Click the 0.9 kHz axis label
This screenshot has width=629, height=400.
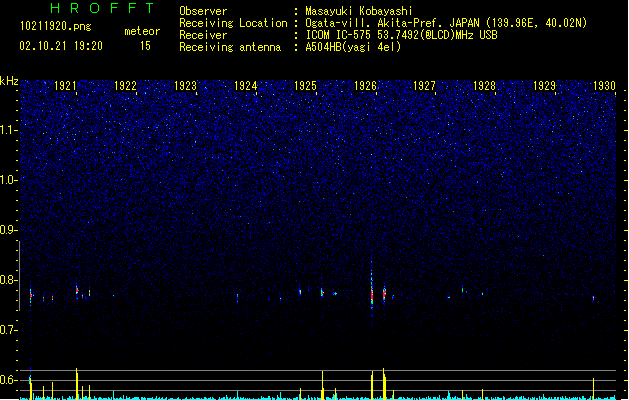[8, 230]
